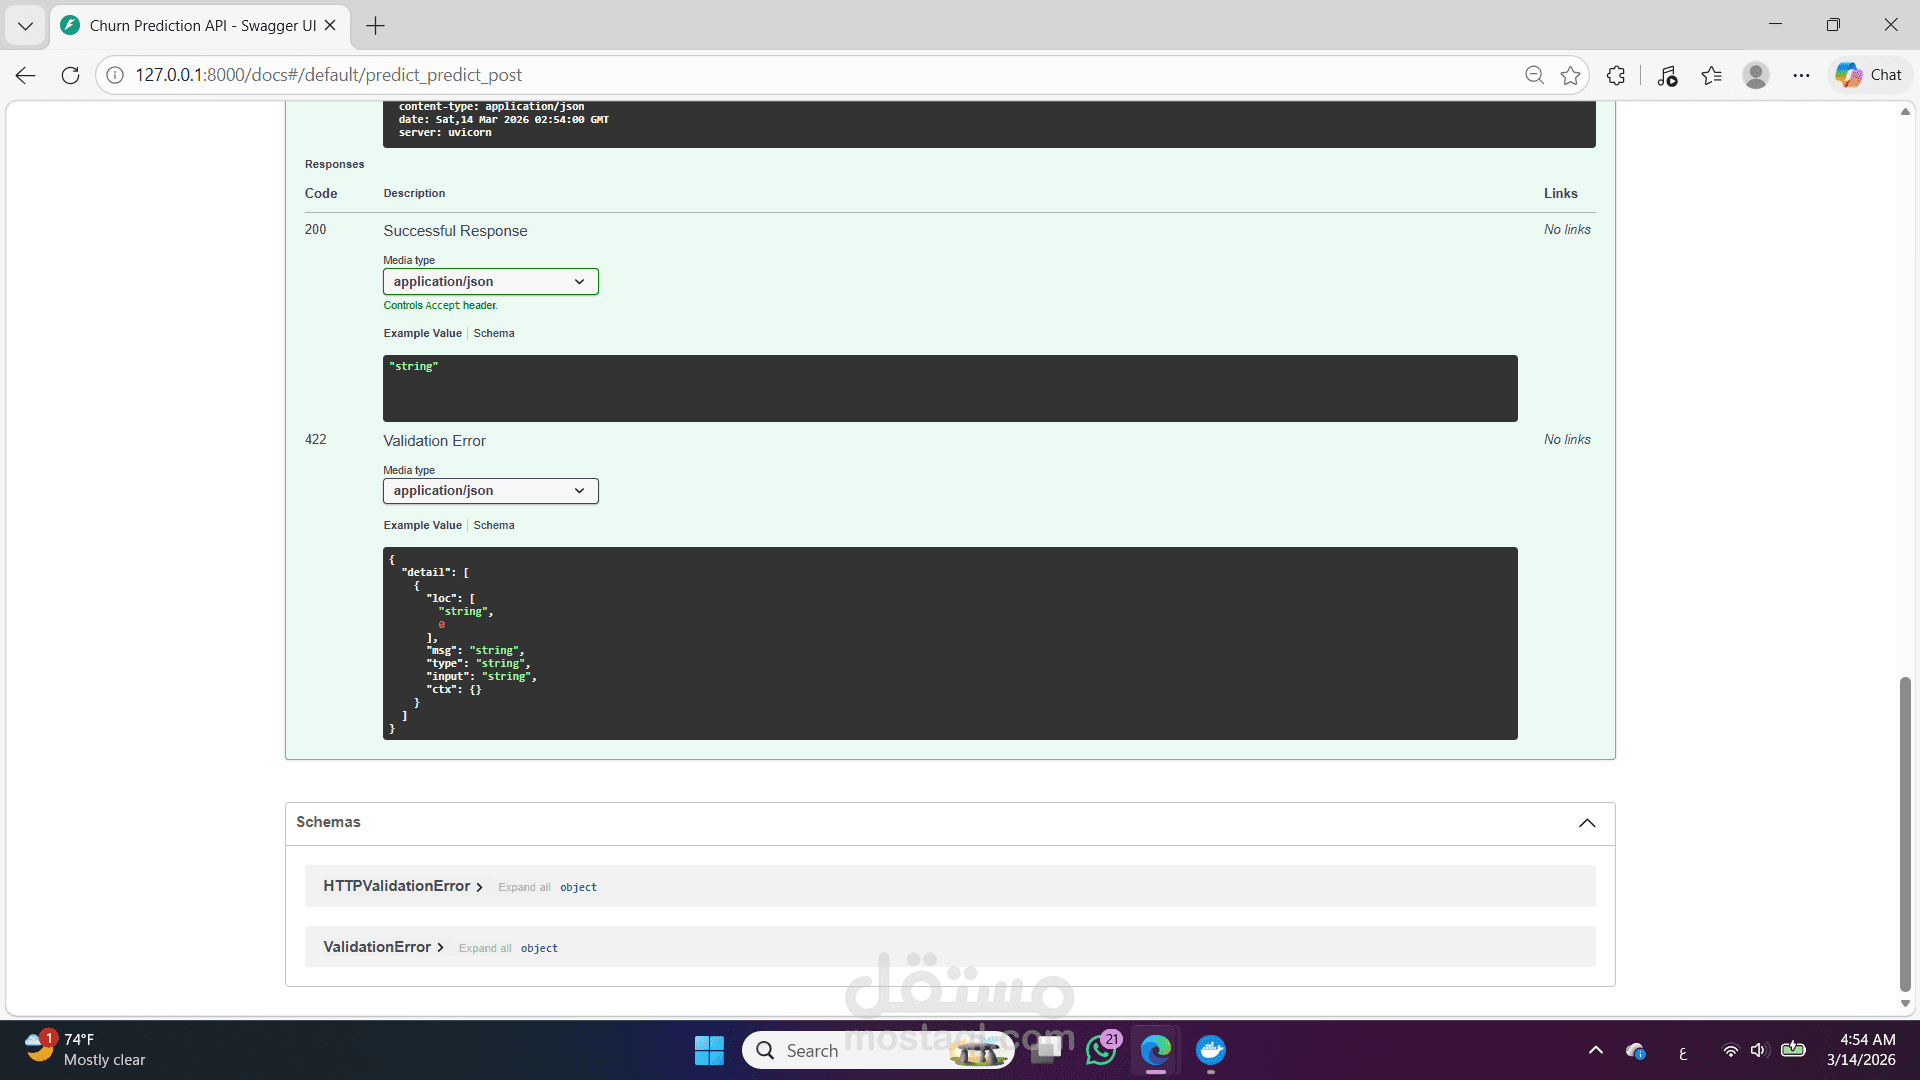Click the browser refresh icon
The height and width of the screenshot is (1080, 1920).
pos(70,75)
